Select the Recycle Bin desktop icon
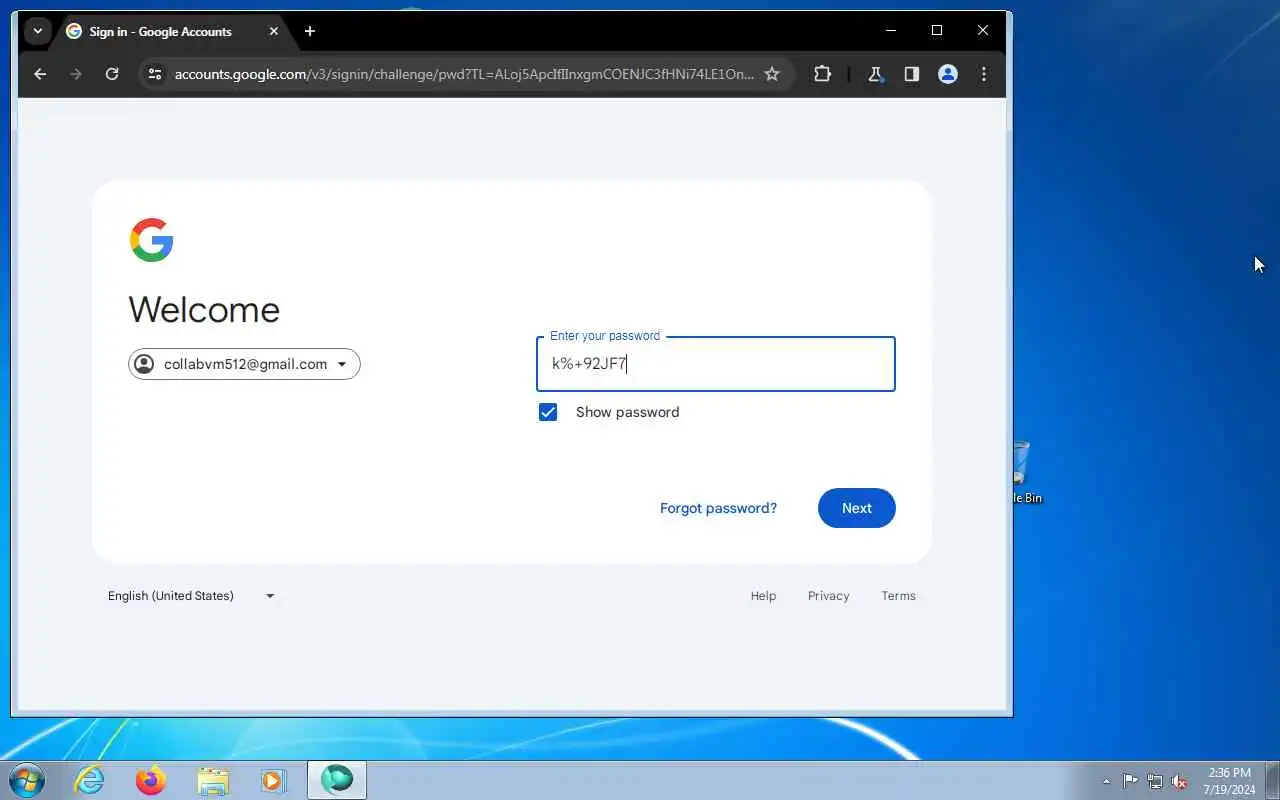The width and height of the screenshot is (1280, 800). pyautogui.click(x=1025, y=472)
